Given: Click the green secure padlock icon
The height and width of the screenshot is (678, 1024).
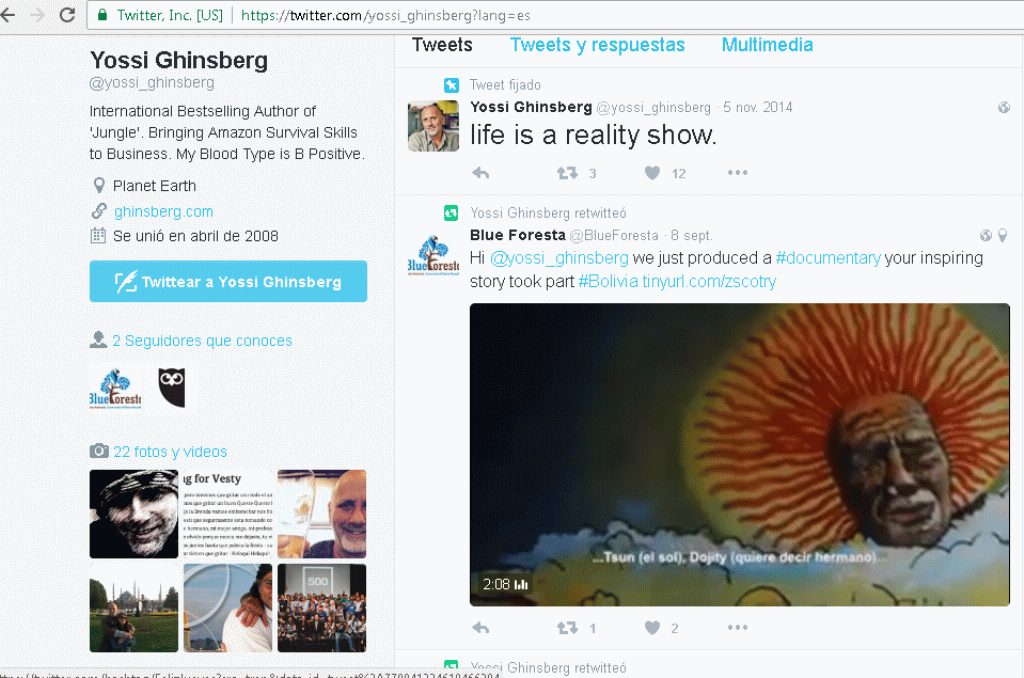Looking at the screenshot, I should click(x=102, y=15).
